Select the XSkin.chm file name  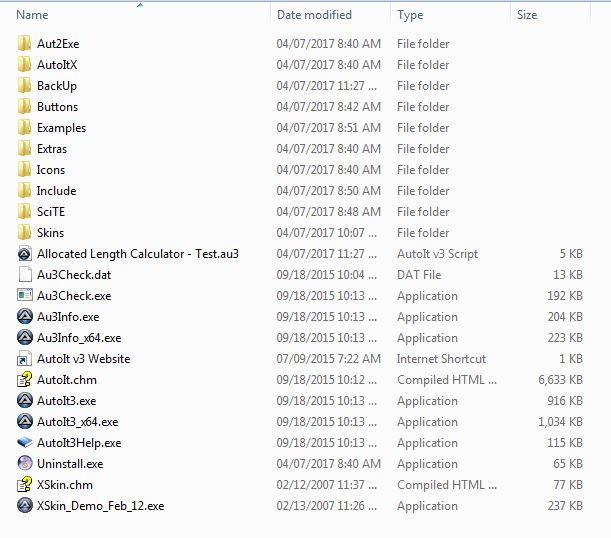pos(65,485)
